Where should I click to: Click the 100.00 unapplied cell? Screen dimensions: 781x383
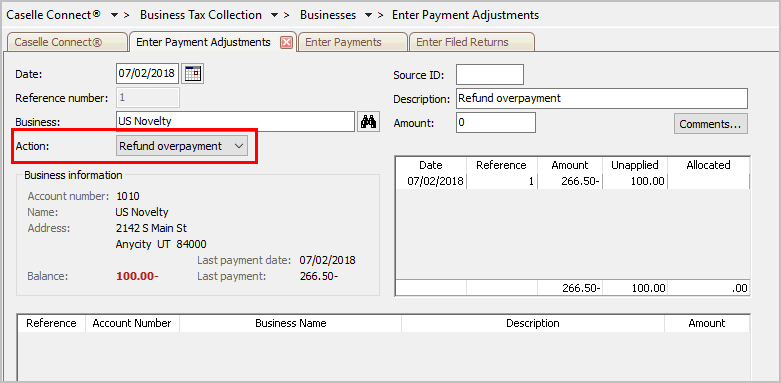point(635,181)
